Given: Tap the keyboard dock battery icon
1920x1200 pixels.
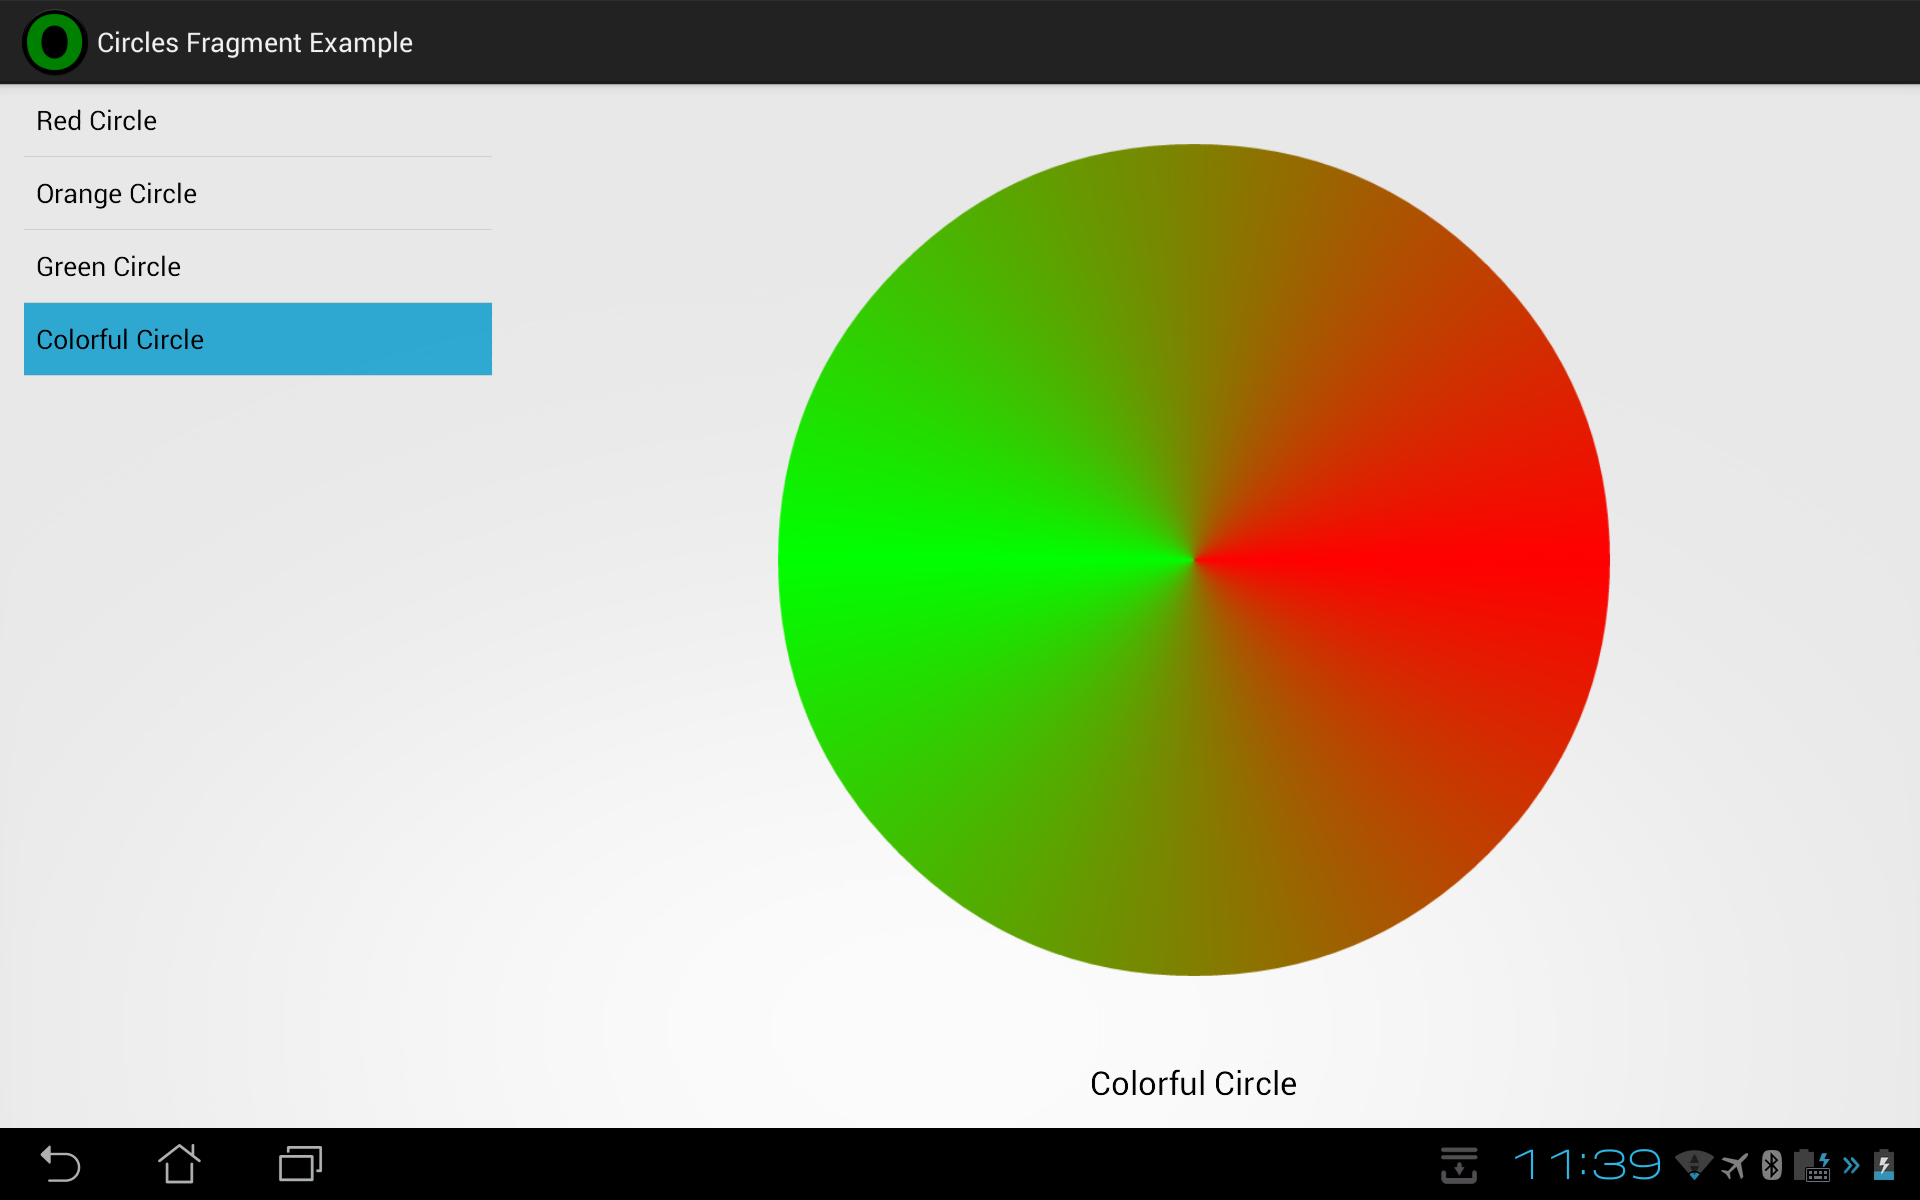Looking at the screenshot, I should [1812, 1165].
